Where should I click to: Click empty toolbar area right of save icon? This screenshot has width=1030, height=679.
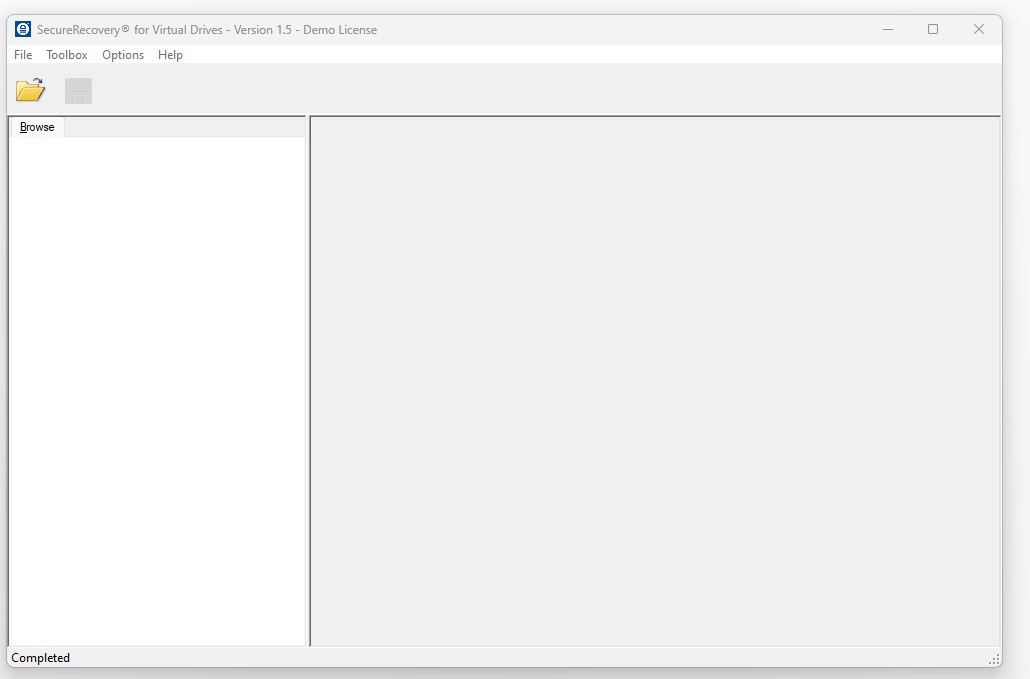pos(500,91)
